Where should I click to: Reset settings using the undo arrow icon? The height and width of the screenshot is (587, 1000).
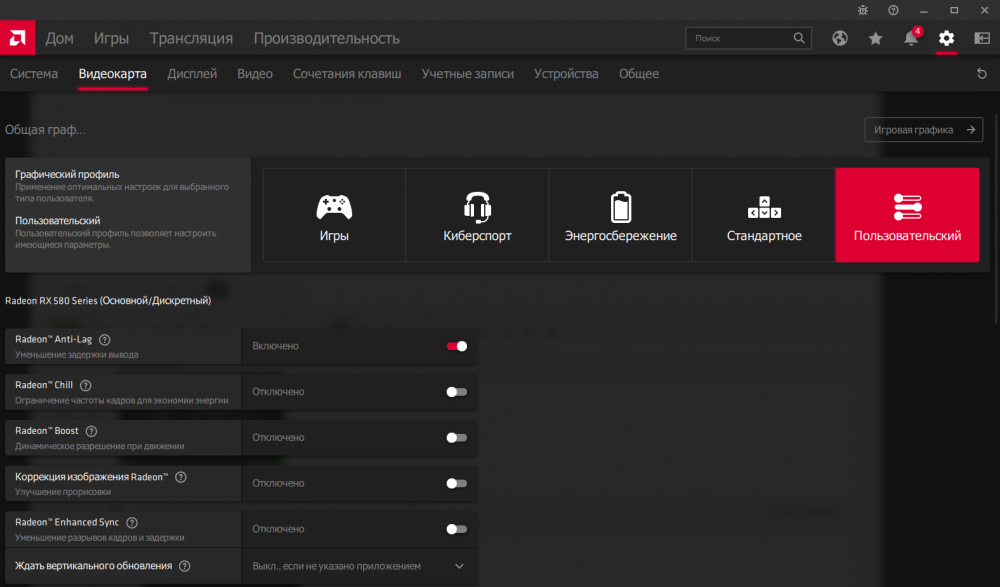click(981, 74)
